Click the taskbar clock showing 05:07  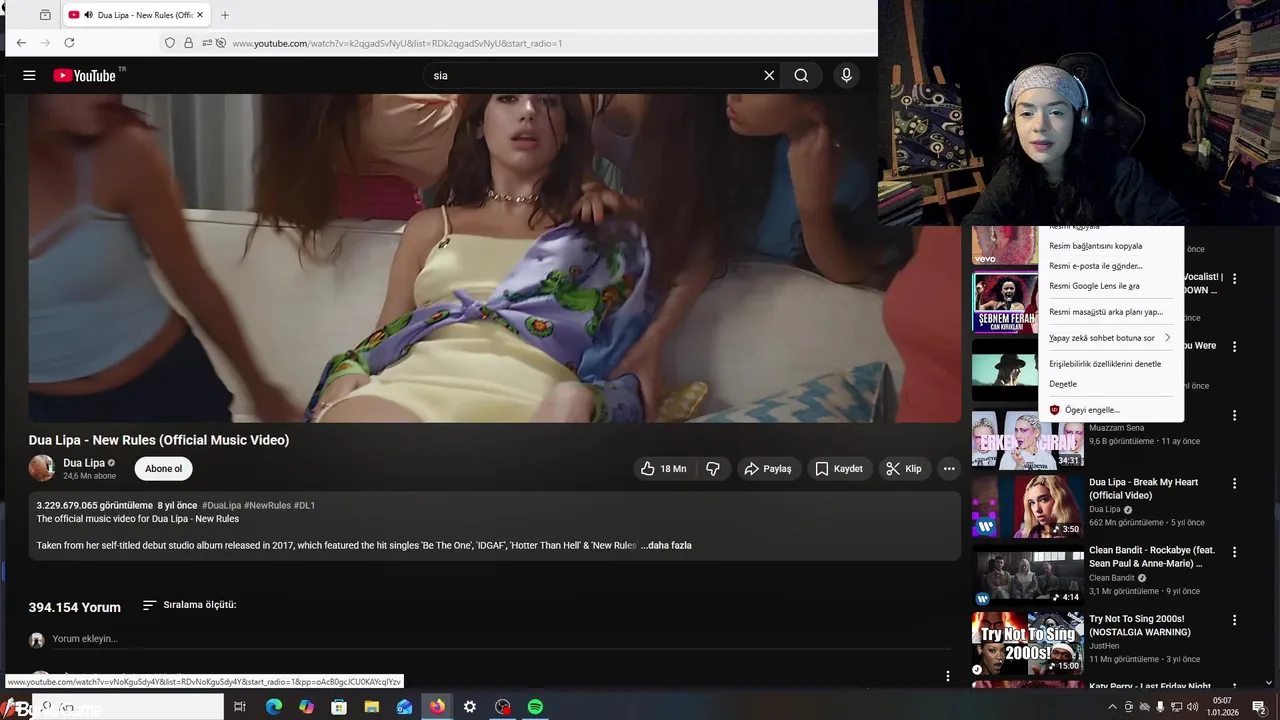1222,707
